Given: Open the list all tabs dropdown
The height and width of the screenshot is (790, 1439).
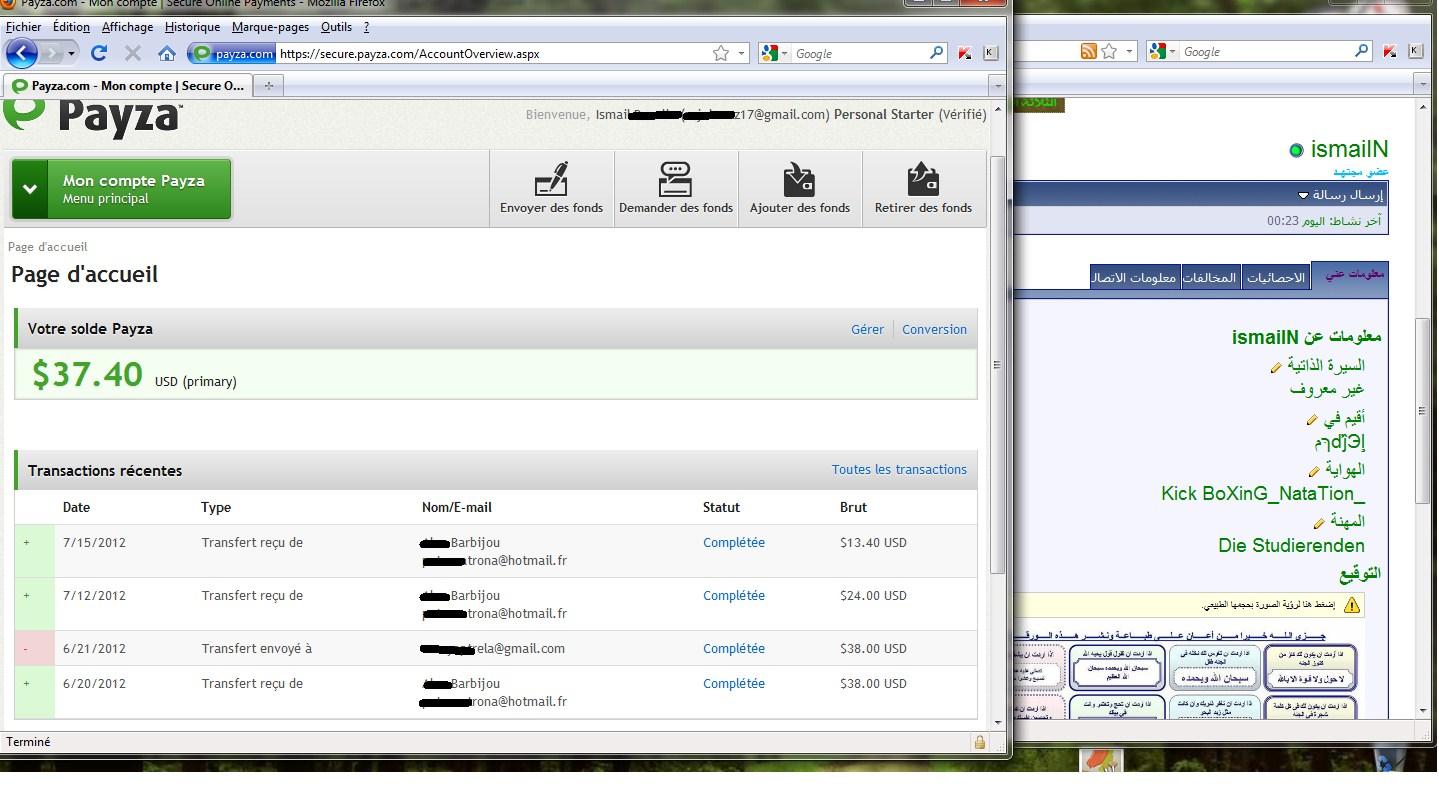Looking at the screenshot, I should coord(996,86).
